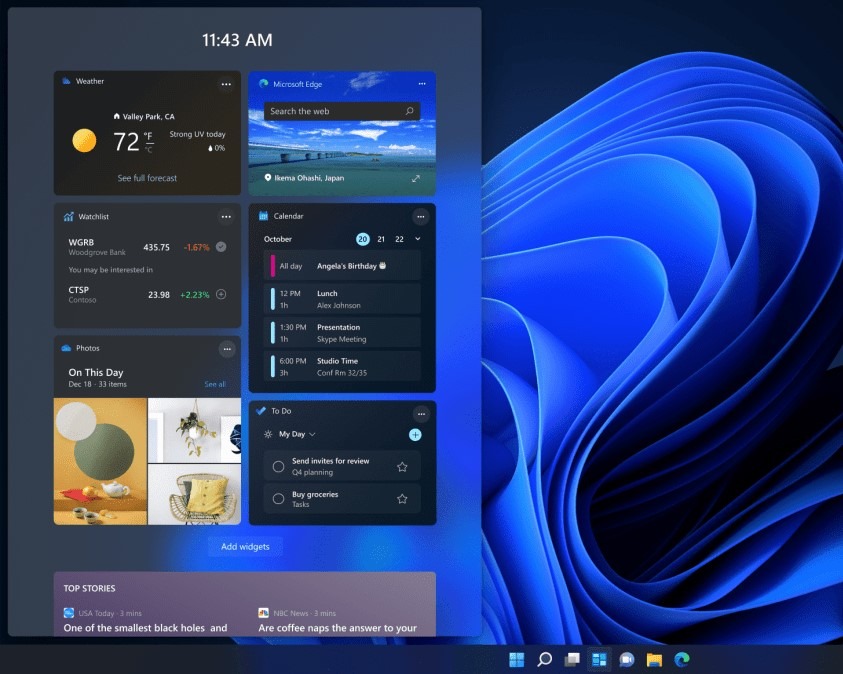843x674 pixels.
Task: Open Photos widget more options
Action: [227, 349]
